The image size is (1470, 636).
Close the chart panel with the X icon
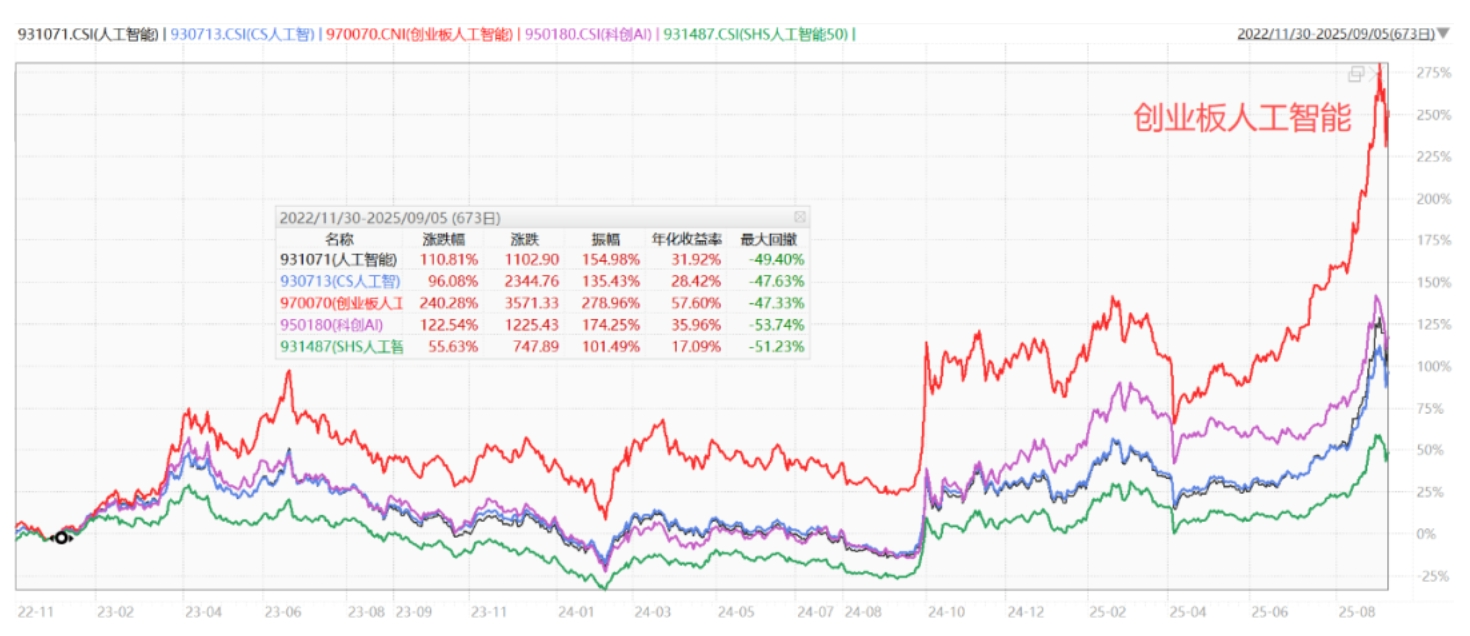click(x=1377, y=73)
